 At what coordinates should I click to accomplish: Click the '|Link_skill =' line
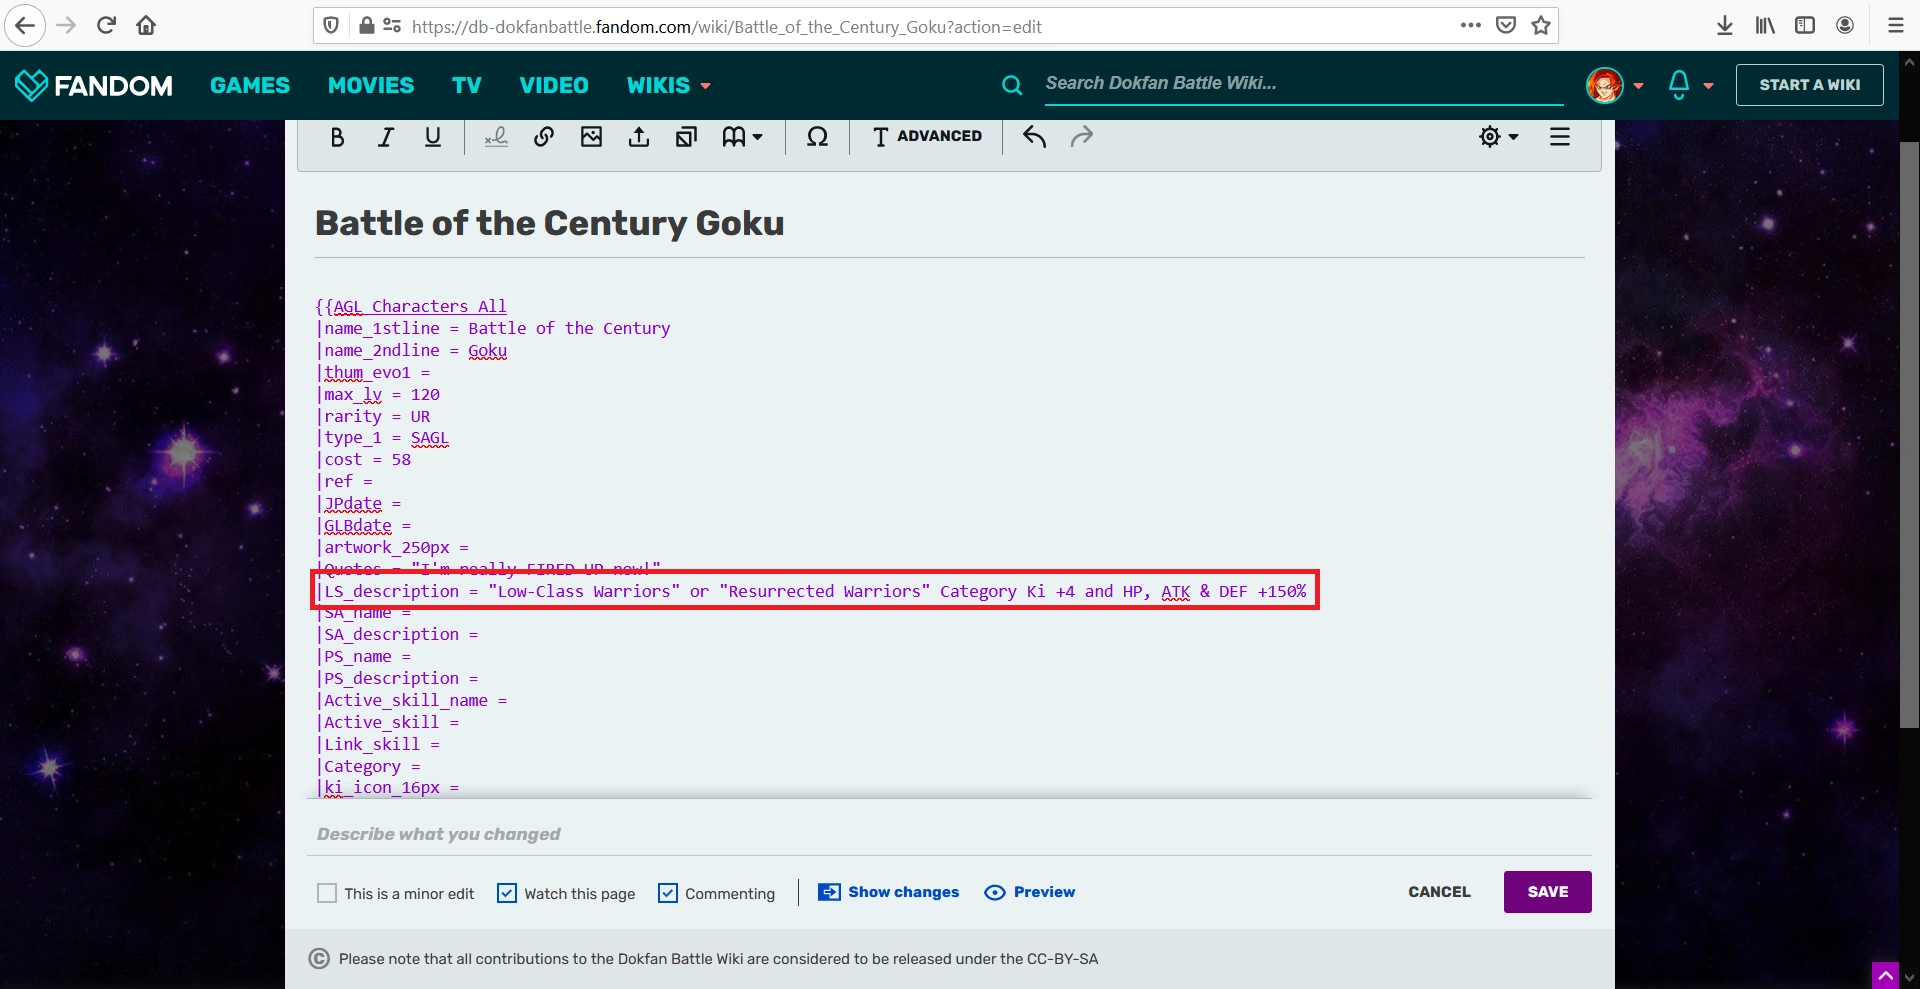click(378, 744)
